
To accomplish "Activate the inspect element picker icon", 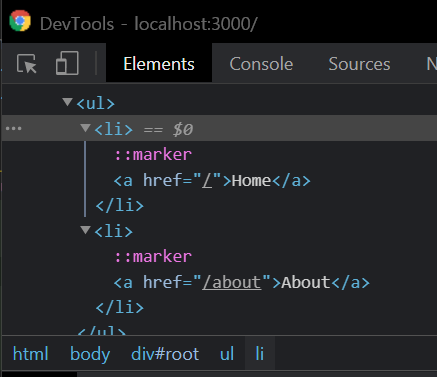I will [x=27, y=63].
